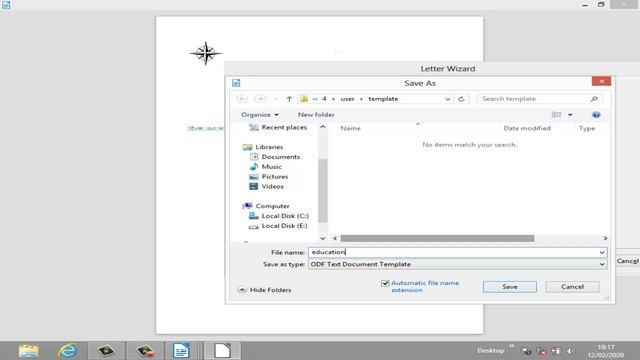Refresh the template folder listing

pyautogui.click(x=461, y=99)
